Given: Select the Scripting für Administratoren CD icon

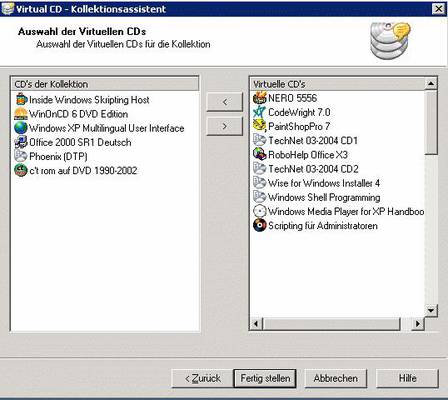Looking at the screenshot, I should (259, 226).
